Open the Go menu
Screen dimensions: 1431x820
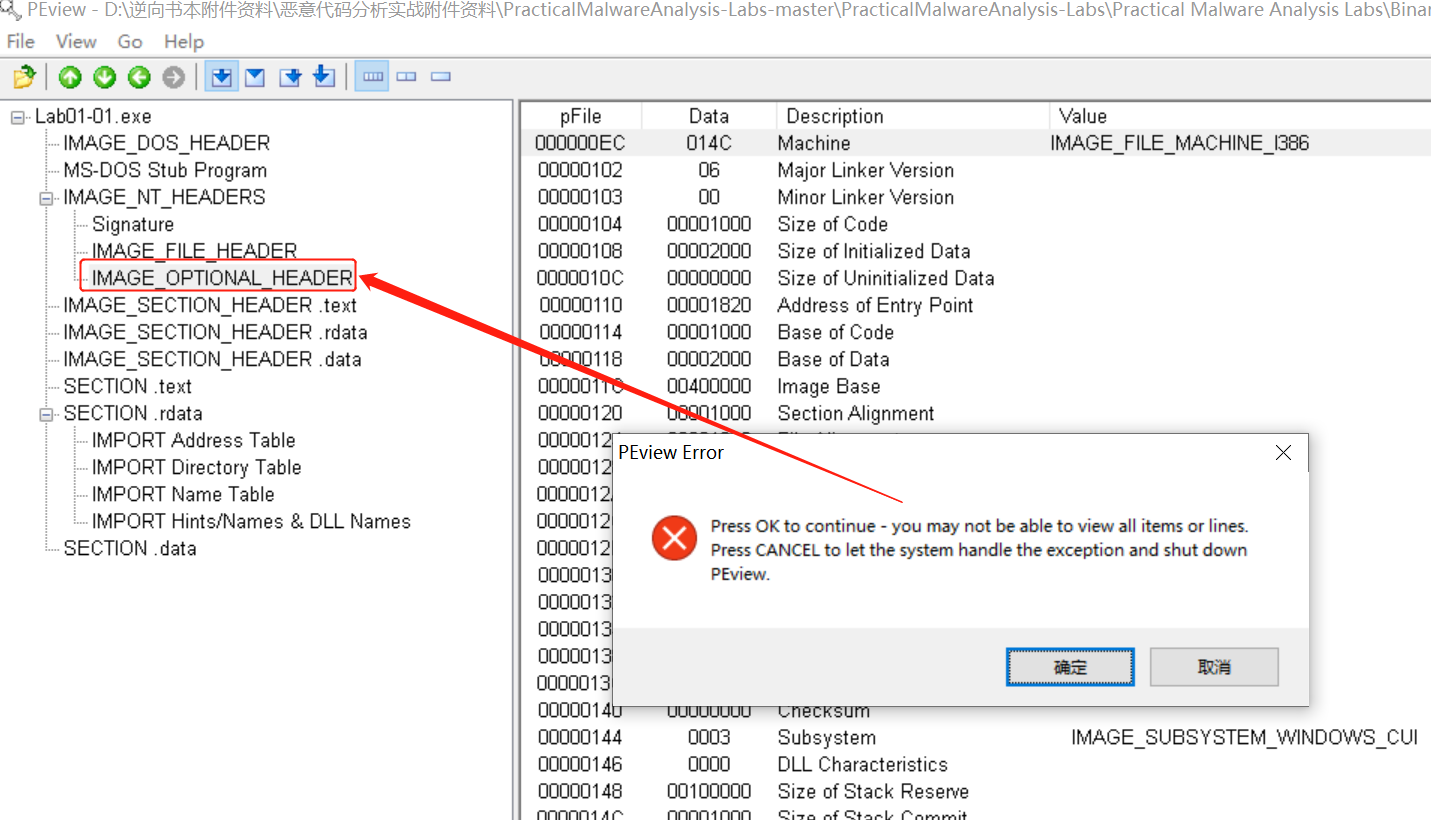(x=130, y=42)
